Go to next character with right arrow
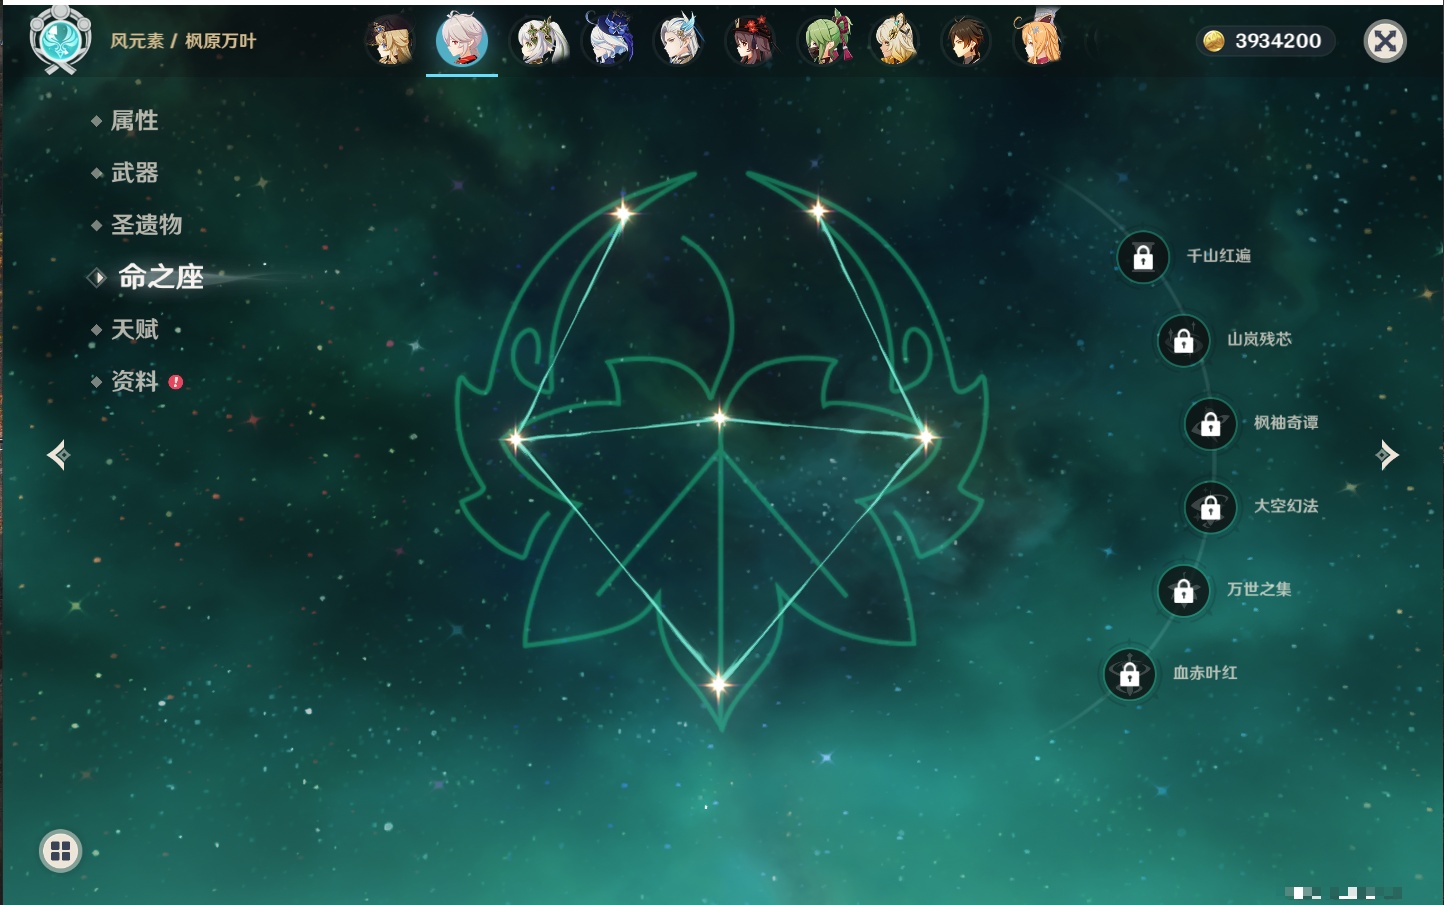This screenshot has width=1444, height=905. 1387,455
